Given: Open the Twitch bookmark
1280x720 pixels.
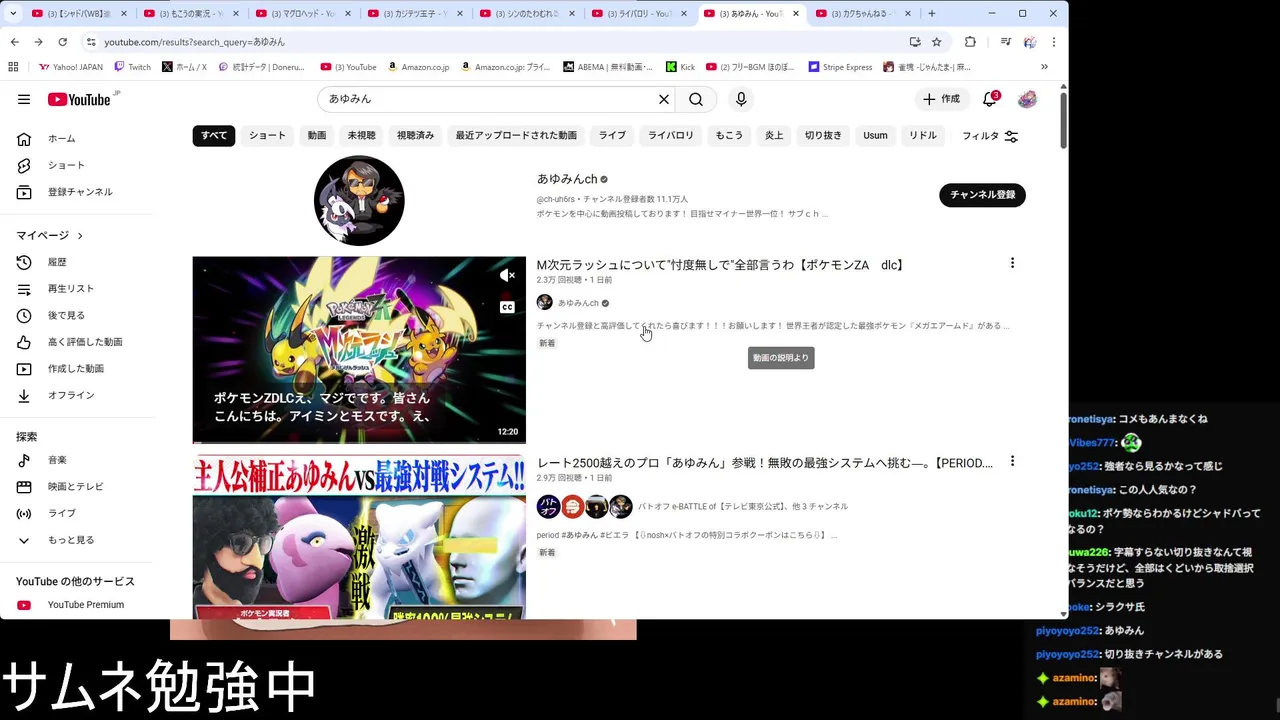Looking at the screenshot, I should 133,67.
